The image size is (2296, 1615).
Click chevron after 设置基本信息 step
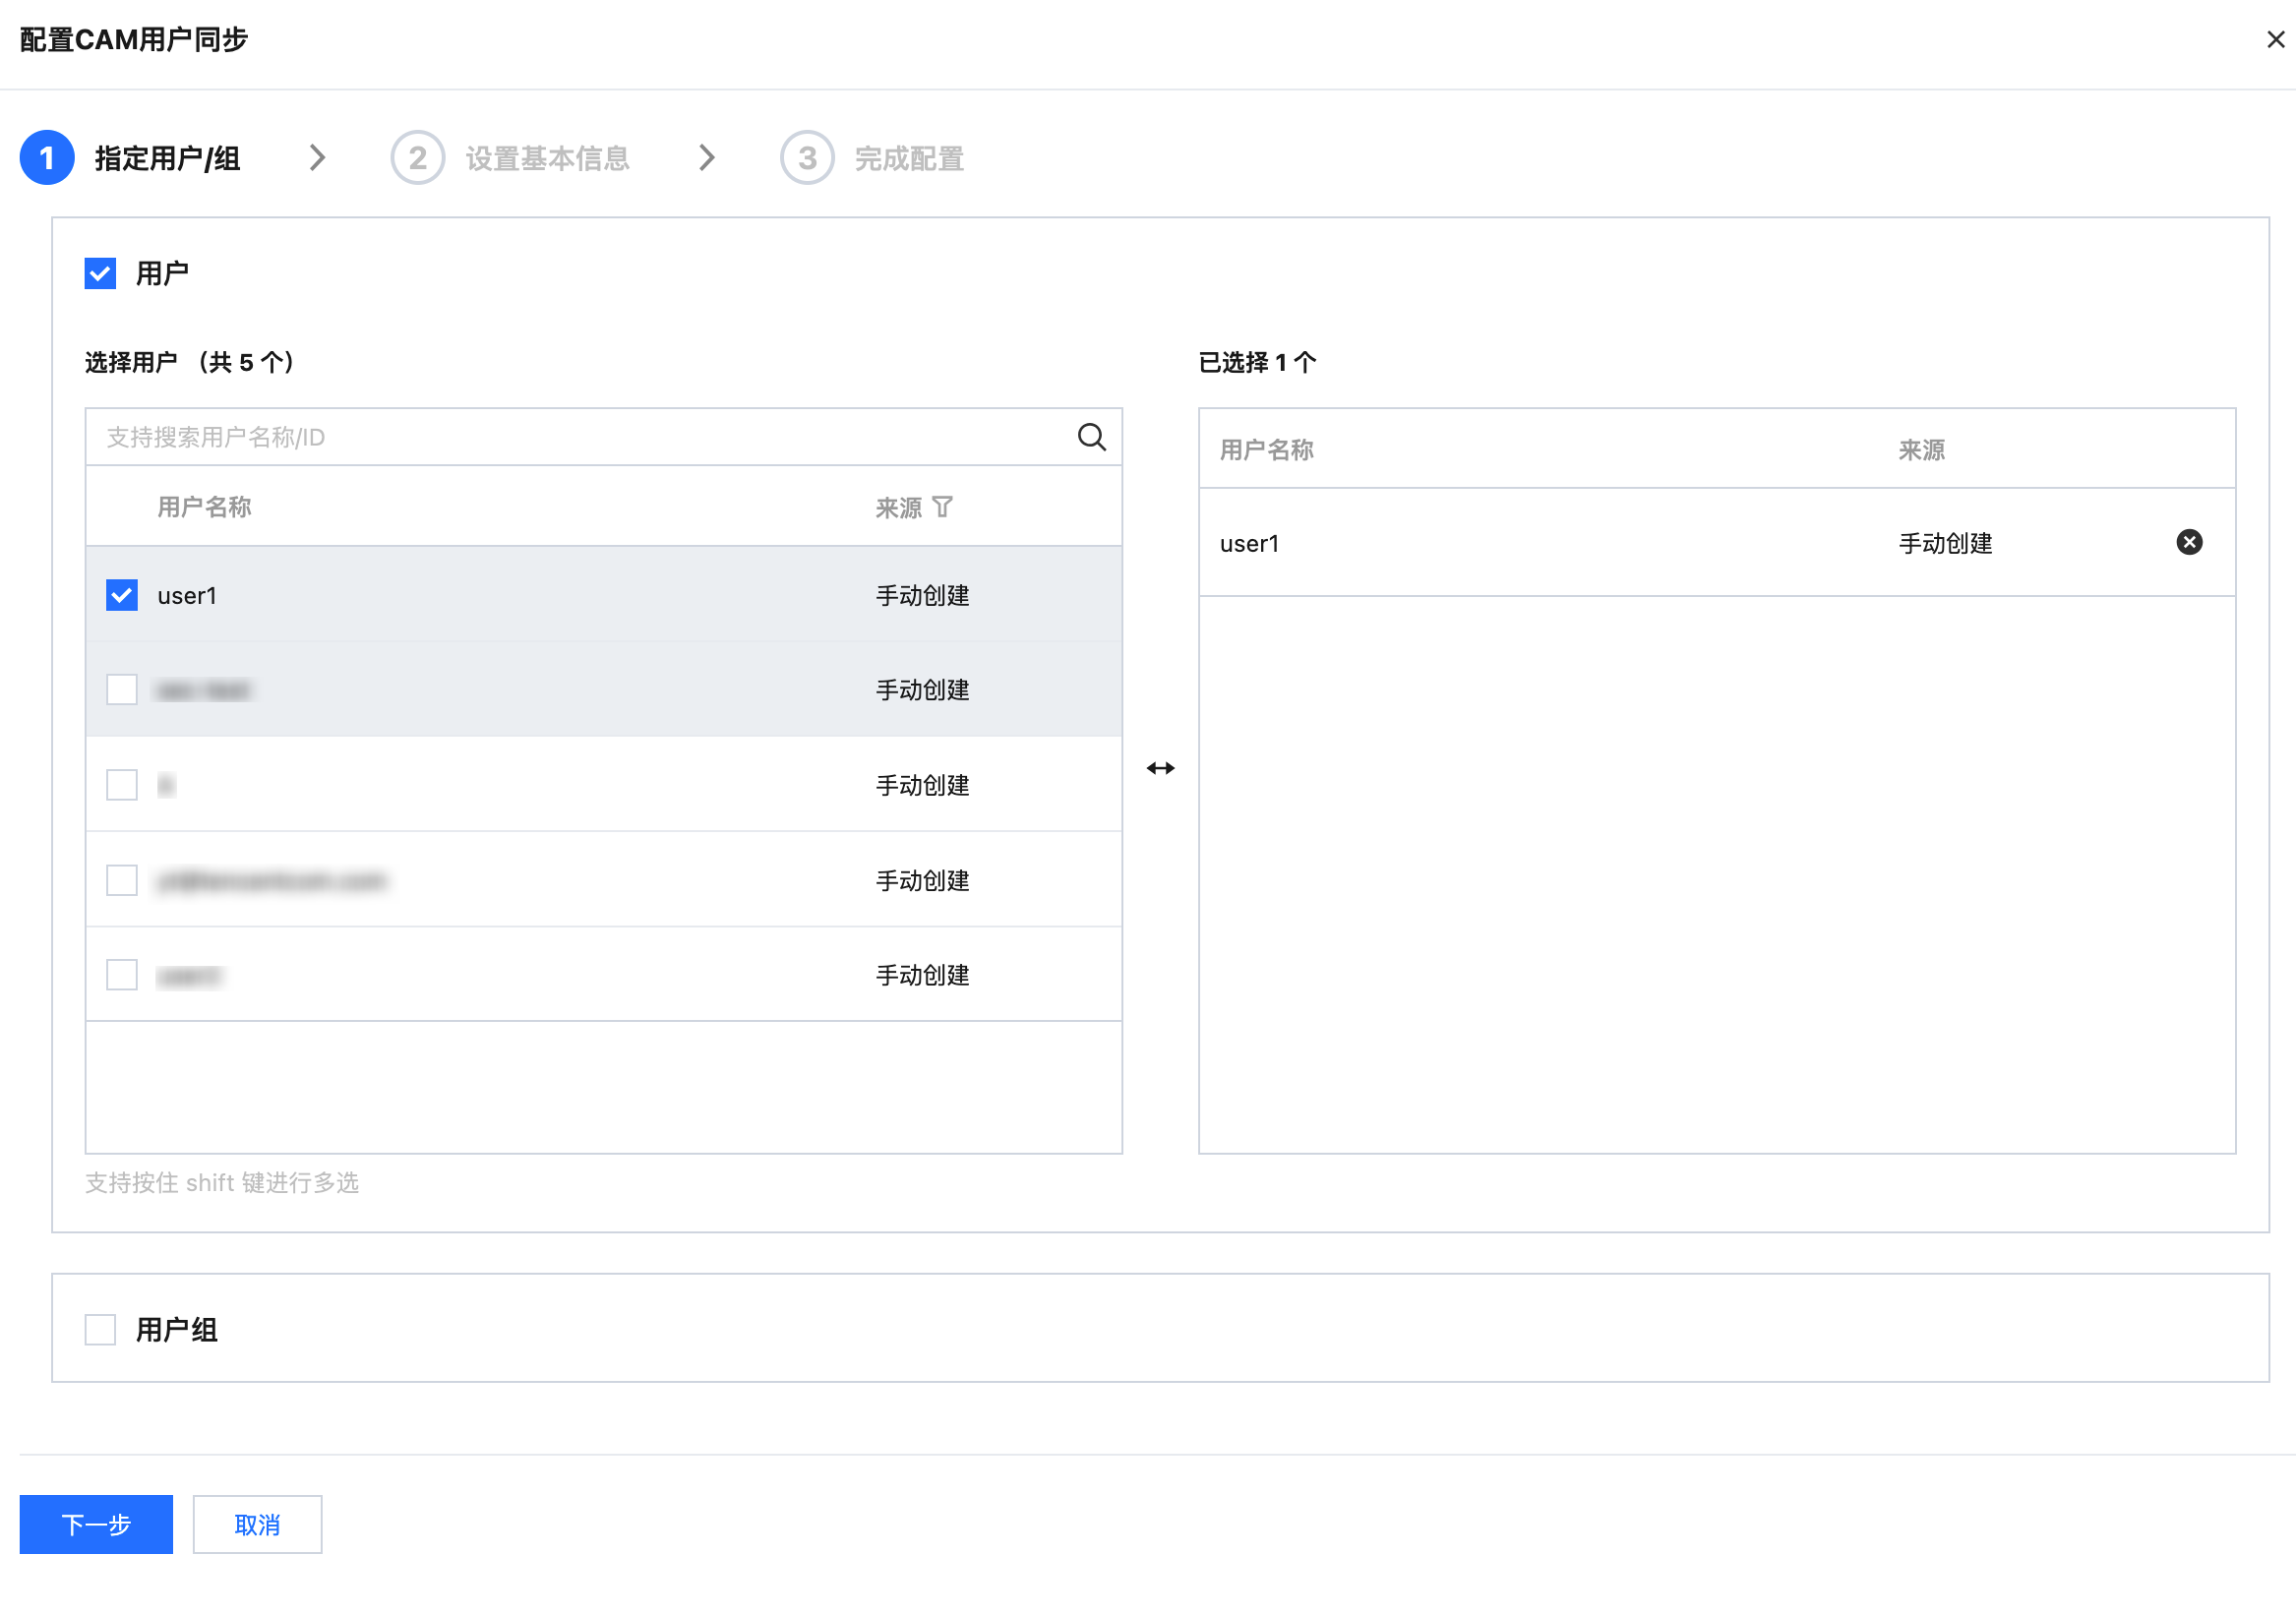706,158
